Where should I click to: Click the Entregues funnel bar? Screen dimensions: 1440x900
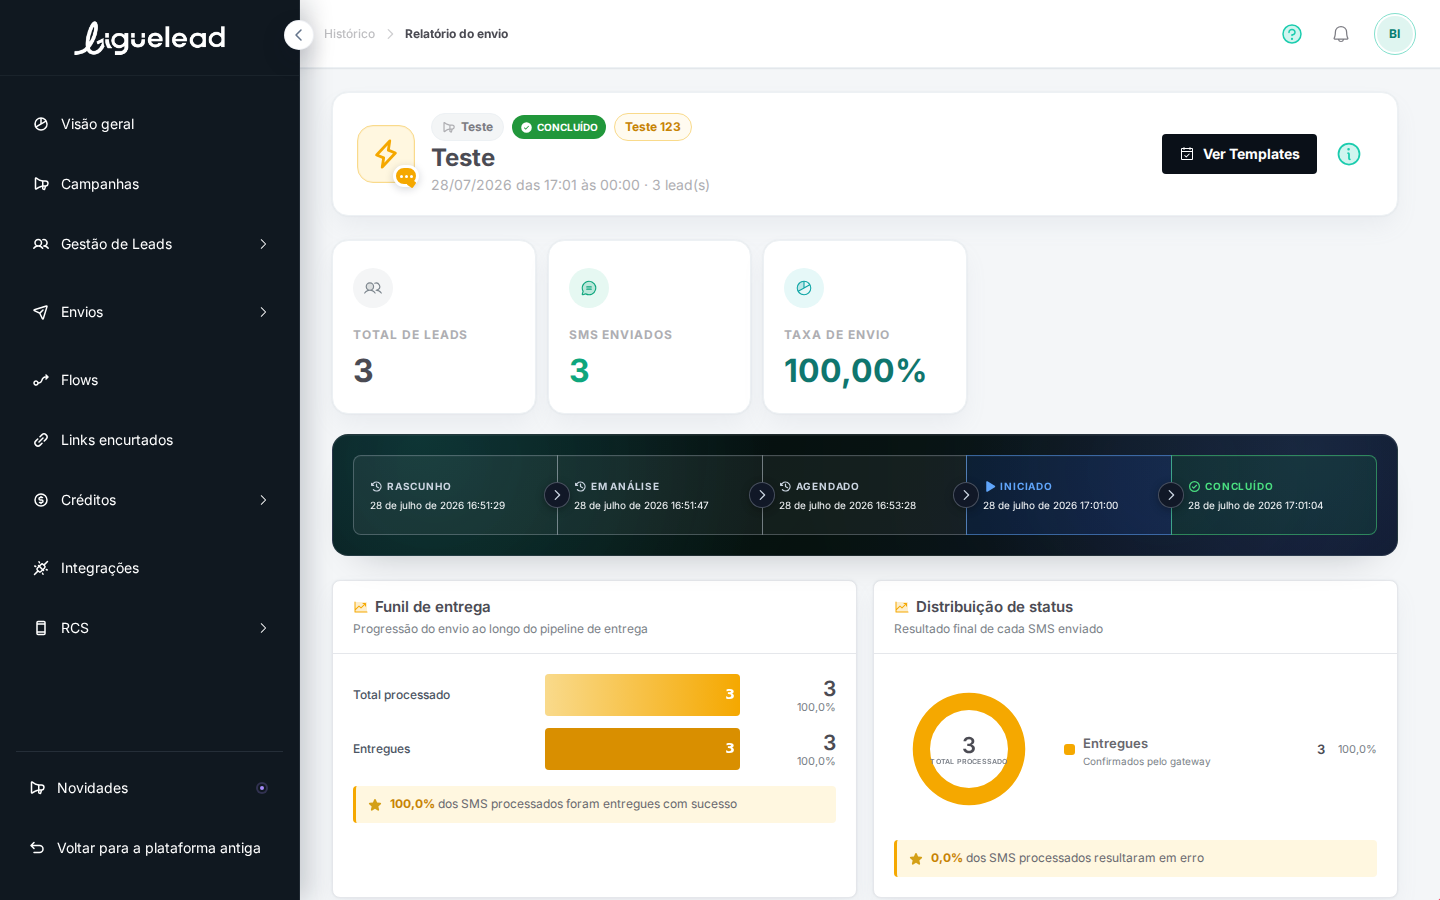(642, 749)
